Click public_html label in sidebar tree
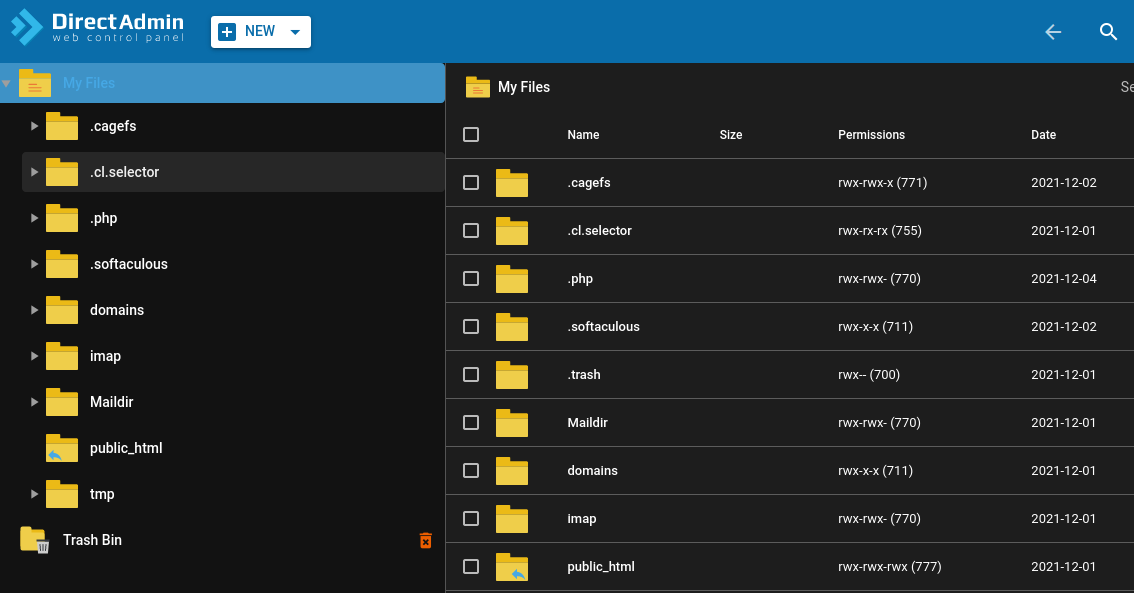The image size is (1134, 593). (126, 448)
